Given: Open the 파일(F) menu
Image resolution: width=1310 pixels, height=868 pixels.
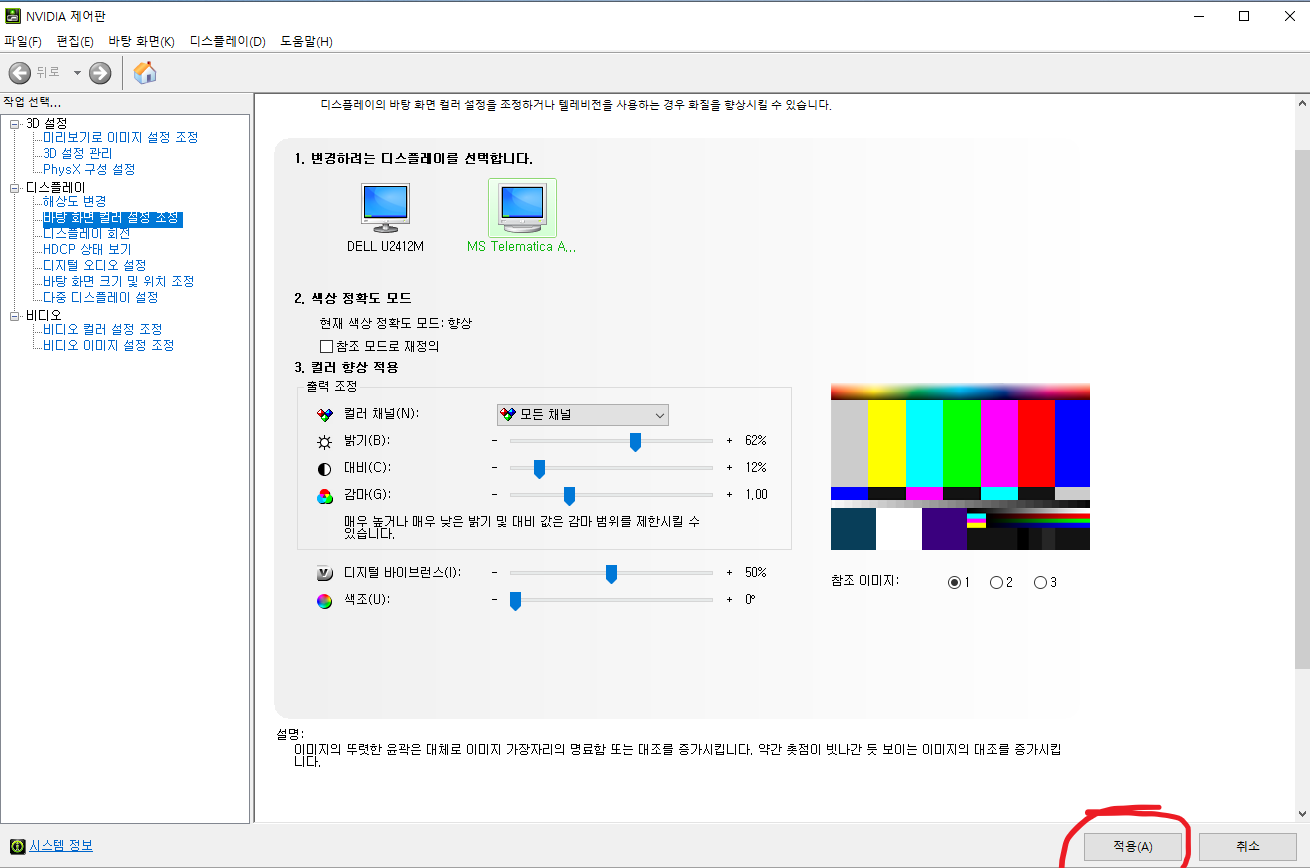Looking at the screenshot, I should point(23,41).
